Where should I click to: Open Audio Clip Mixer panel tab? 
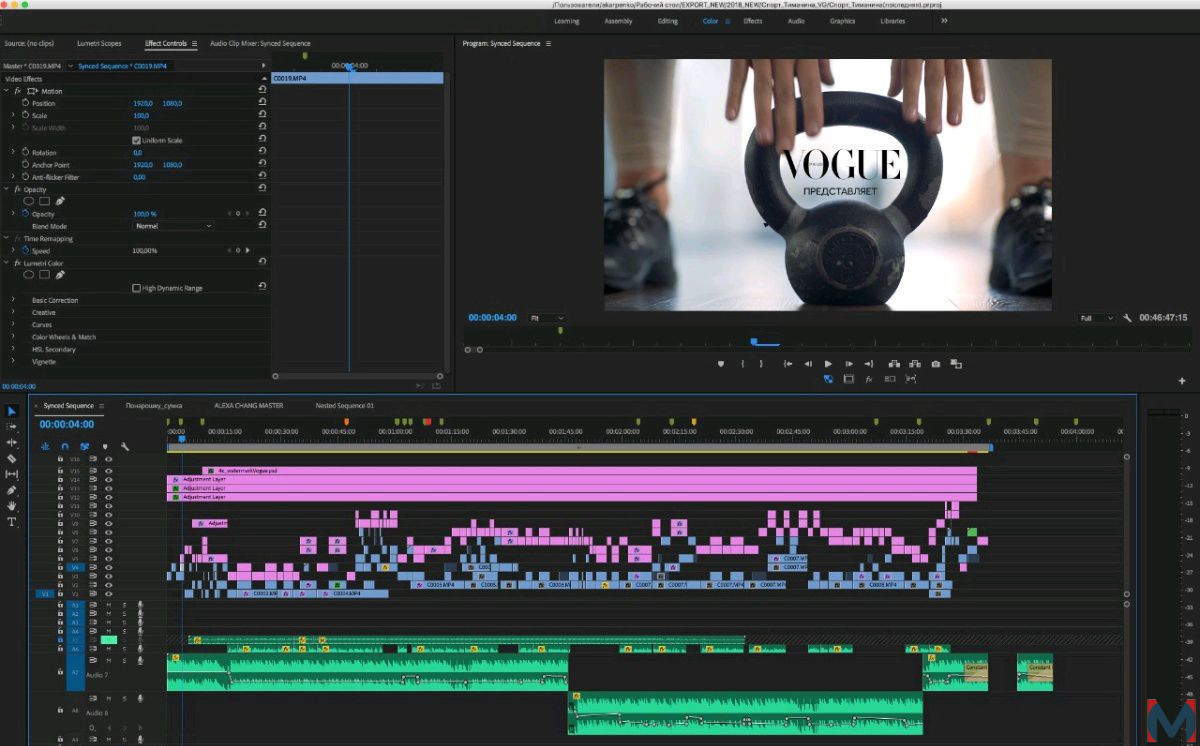pos(260,43)
